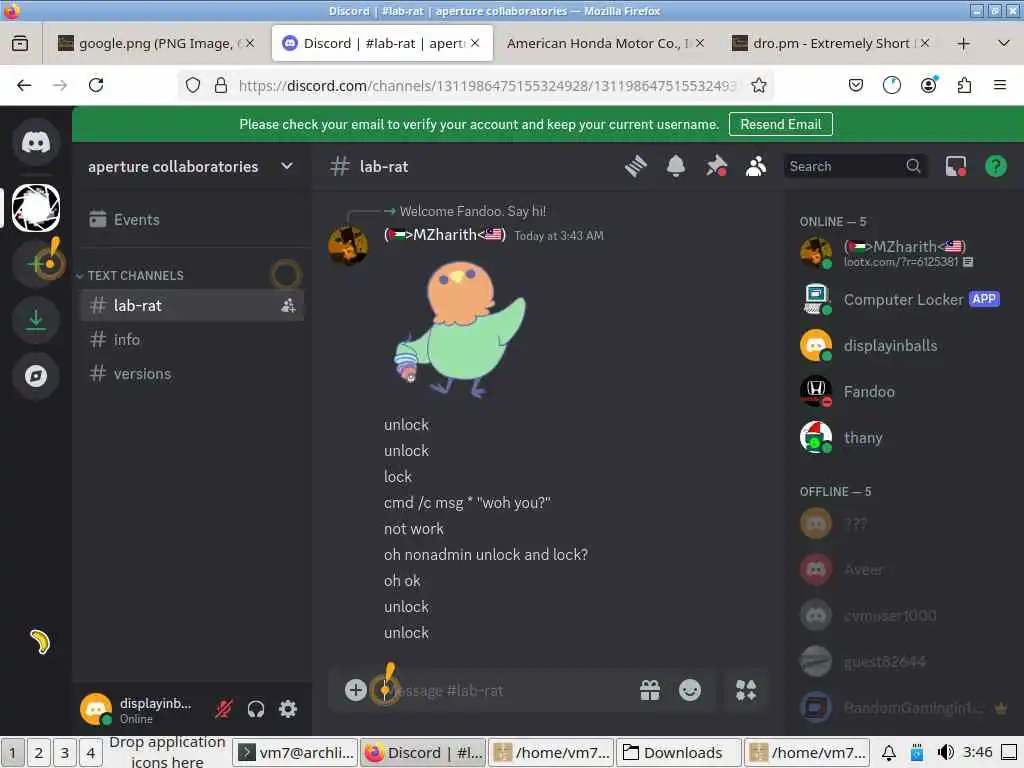Close the Discord browser tab
Image resolution: width=1024 pixels, height=768 pixels.
[475, 43]
